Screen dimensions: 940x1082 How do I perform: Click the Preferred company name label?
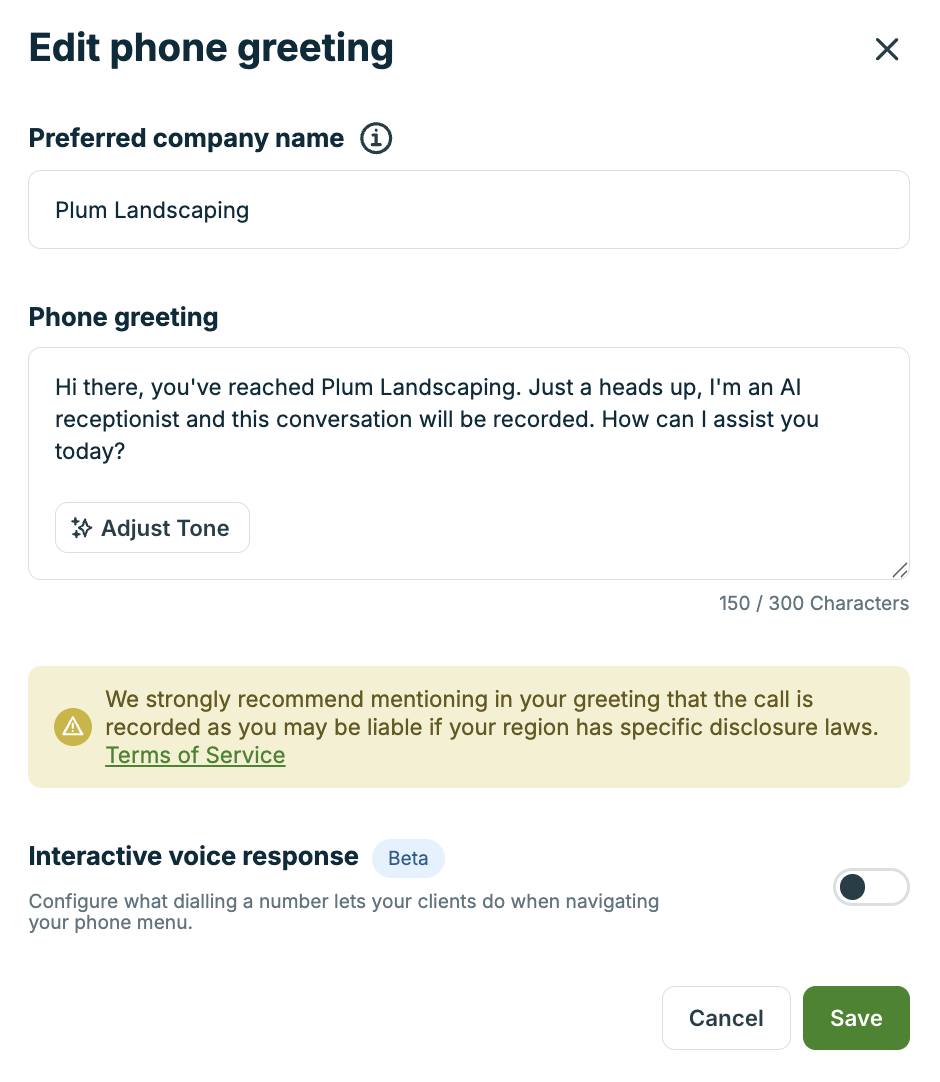click(x=186, y=138)
